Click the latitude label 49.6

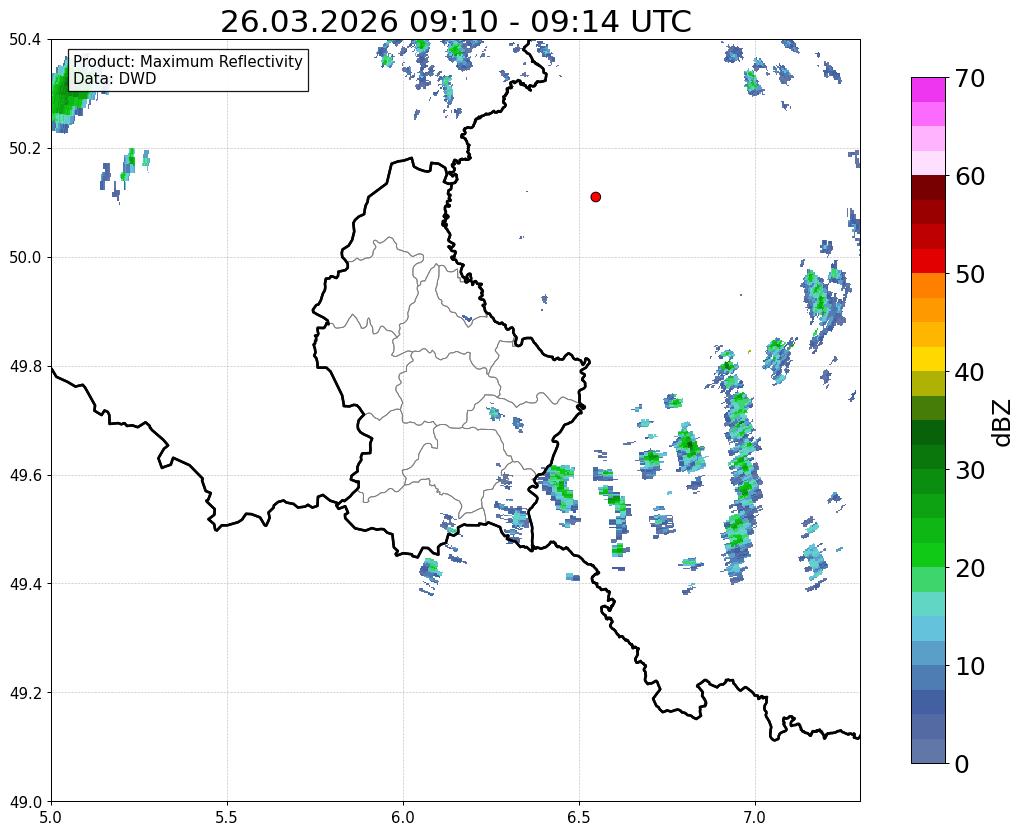tap(25, 476)
